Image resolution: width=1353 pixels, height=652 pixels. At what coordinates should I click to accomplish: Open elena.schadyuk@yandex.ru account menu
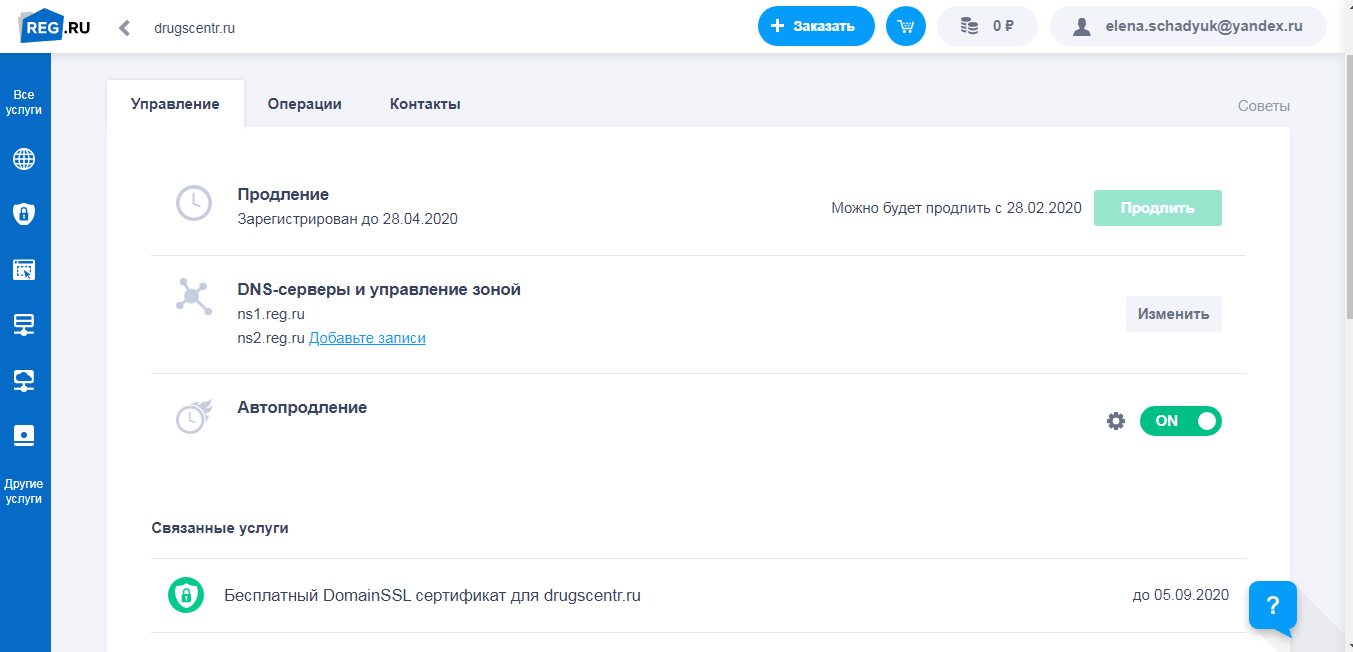[1188, 26]
